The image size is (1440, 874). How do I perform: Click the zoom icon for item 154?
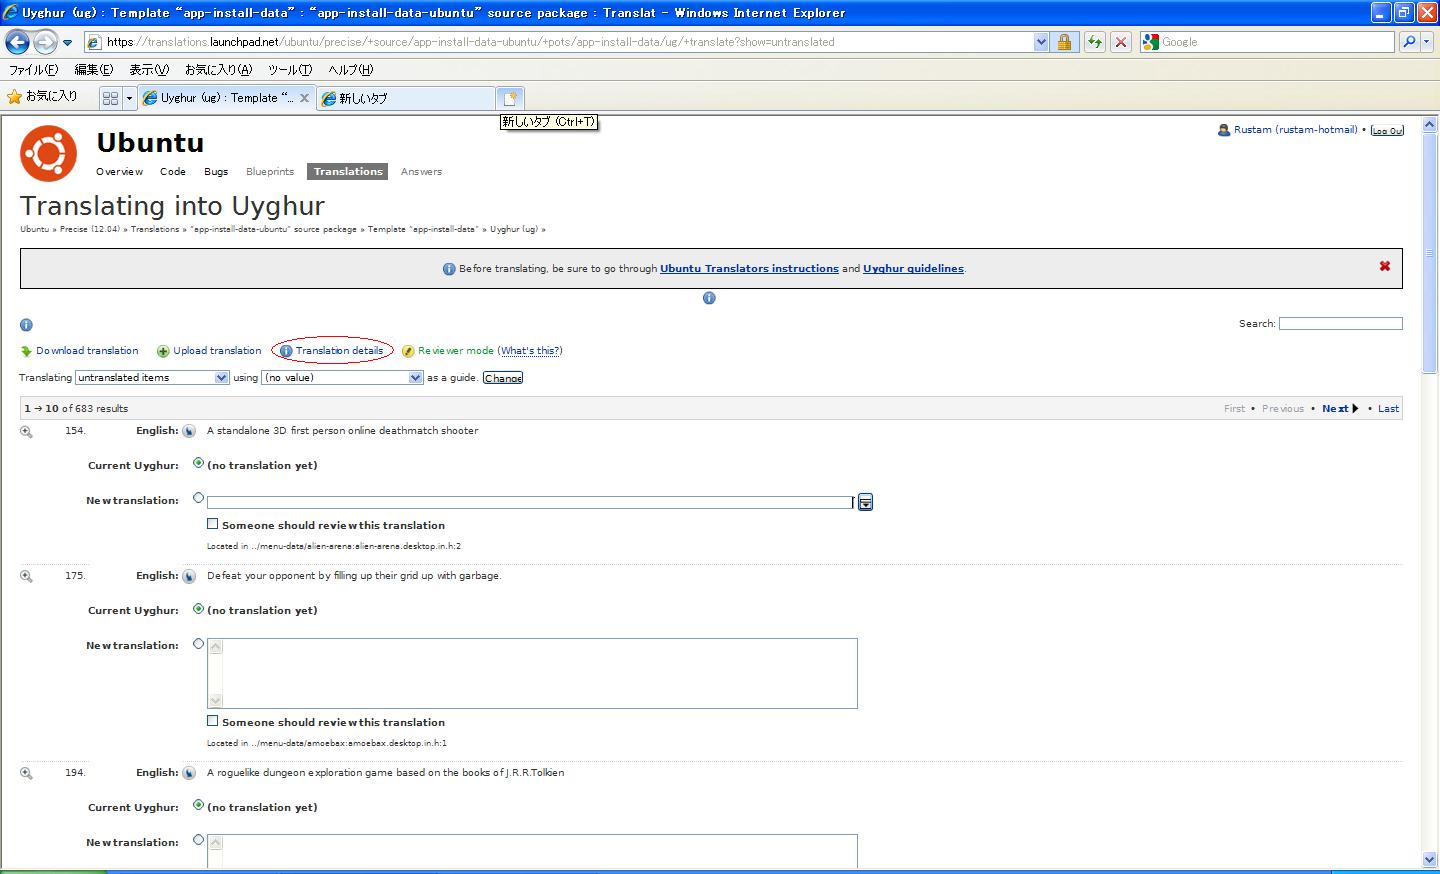tap(26, 432)
